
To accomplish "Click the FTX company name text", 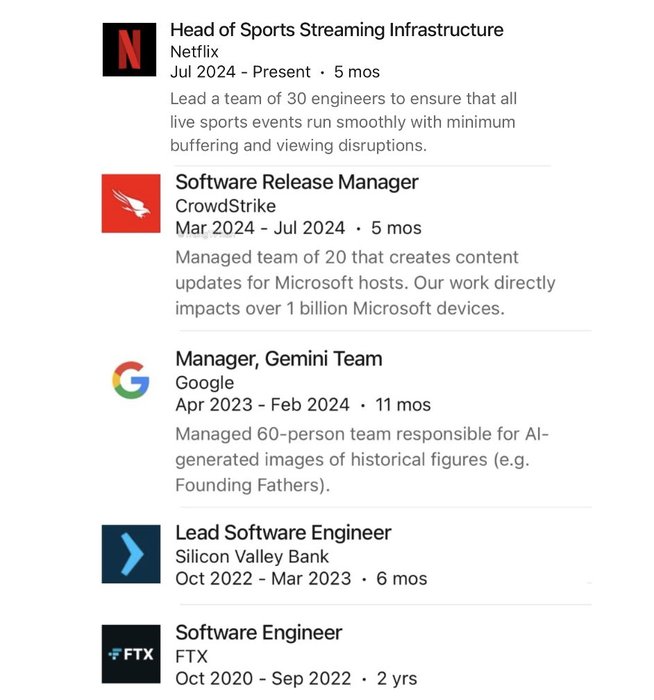I will tap(190, 656).
